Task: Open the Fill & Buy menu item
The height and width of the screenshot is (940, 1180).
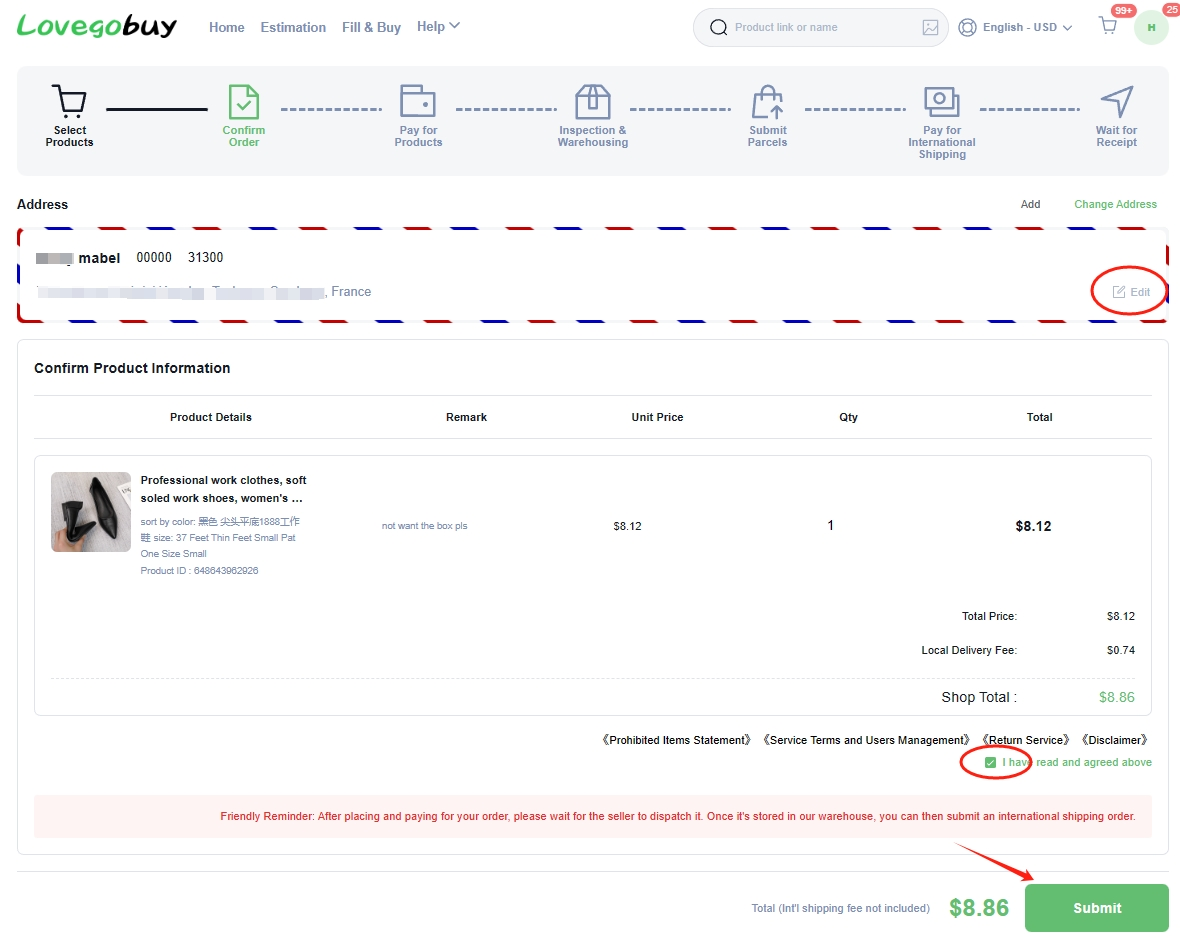Action: pos(371,27)
